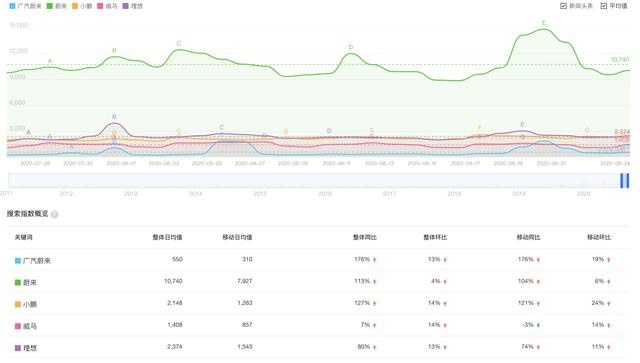Click the up arrow beside 广汽蔚来 19% 移动环比

(x=609, y=260)
